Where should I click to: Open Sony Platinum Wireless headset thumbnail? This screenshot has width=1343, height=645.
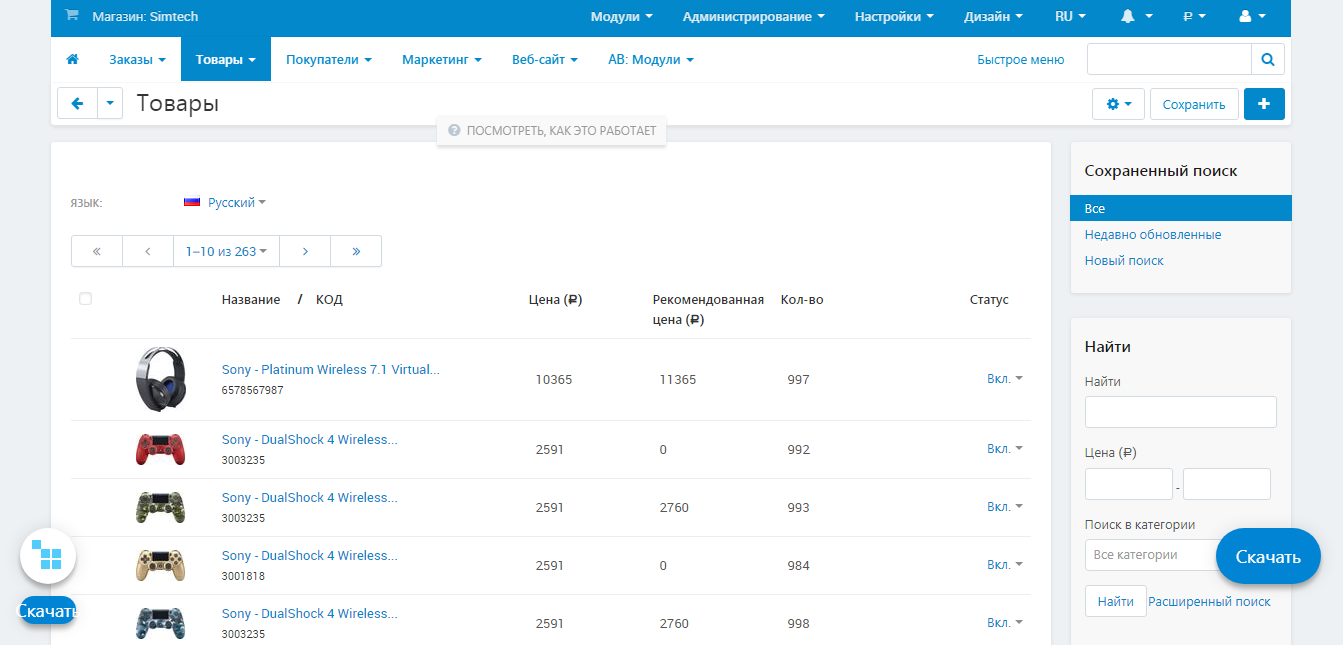[160, 379]
